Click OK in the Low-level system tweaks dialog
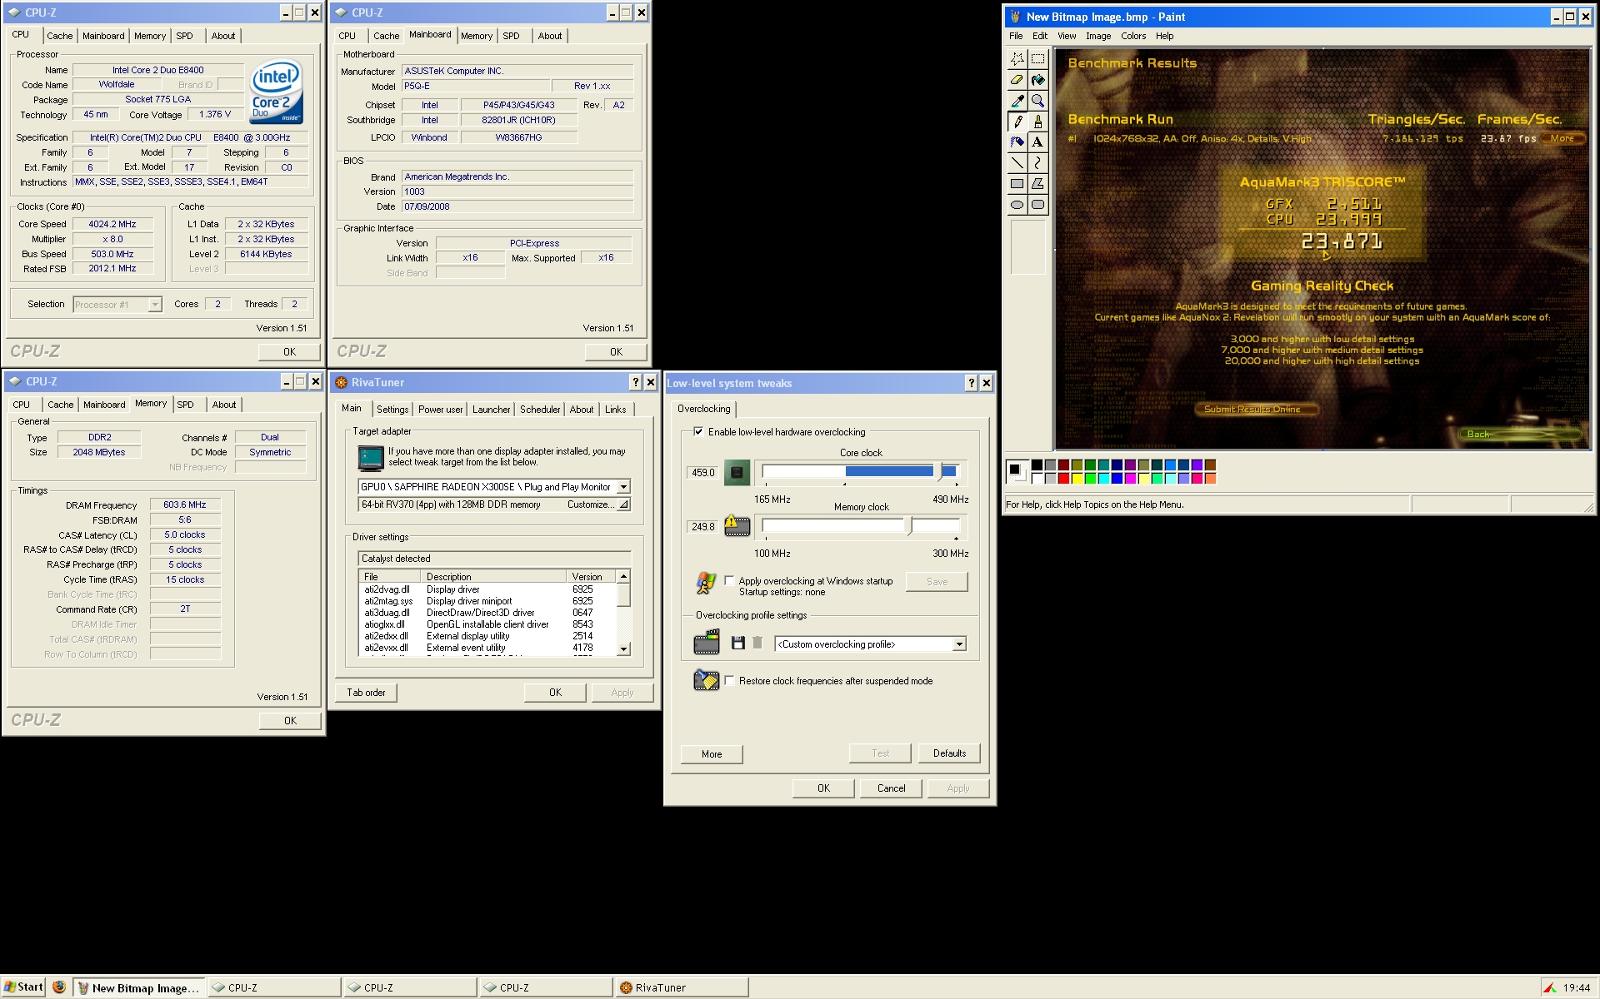The height and width of the screenshot is (999, 1600). point(823,788)
